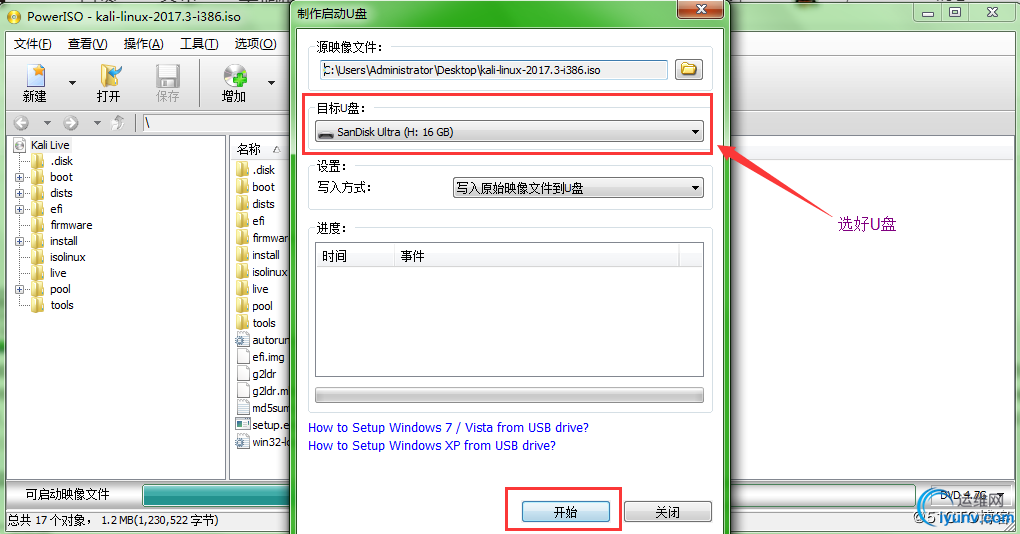Select the Kali Live root tree node

click(50, 145)
